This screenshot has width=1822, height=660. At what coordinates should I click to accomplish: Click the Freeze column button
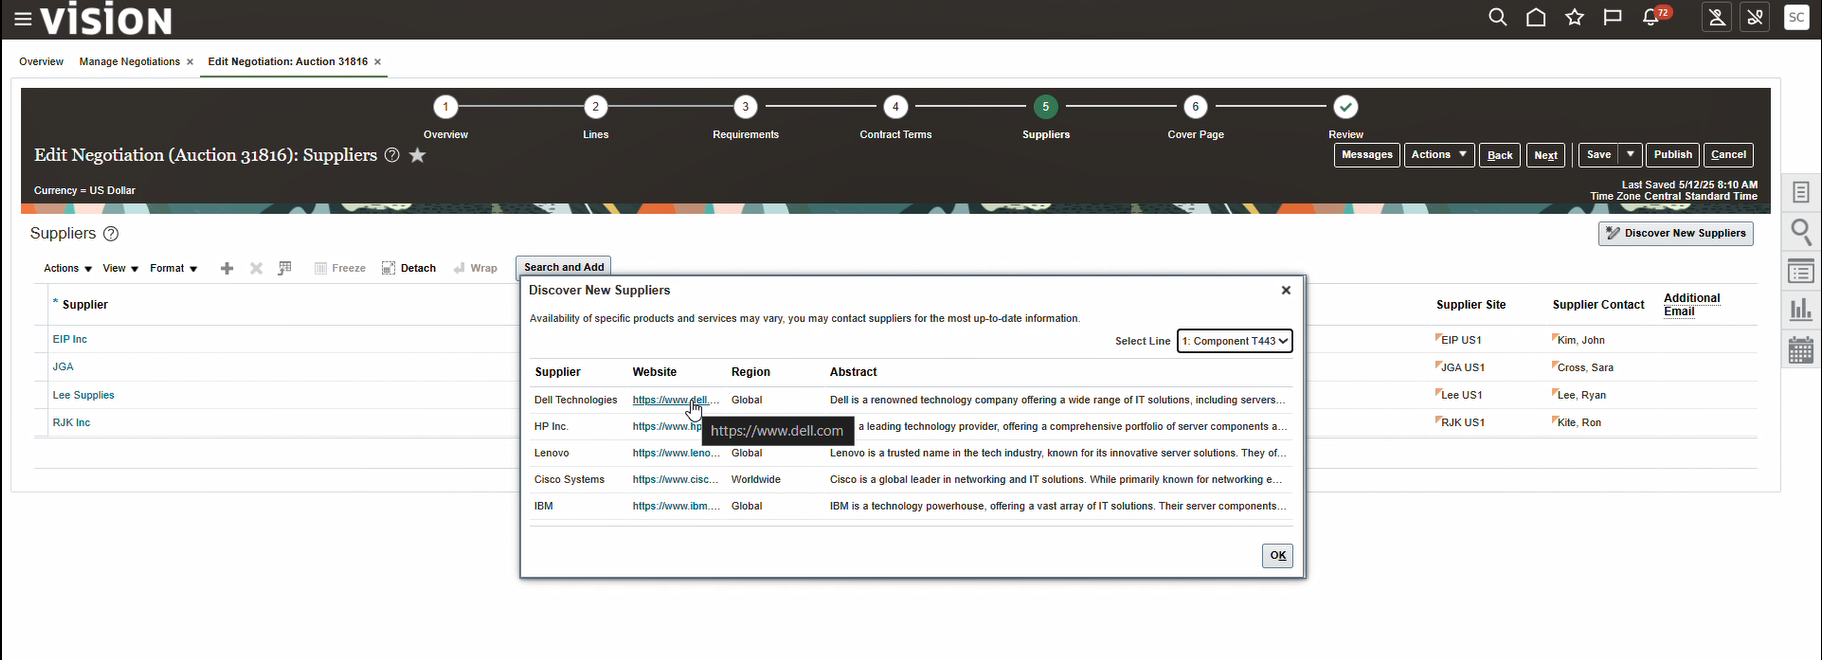pos(340,268)
